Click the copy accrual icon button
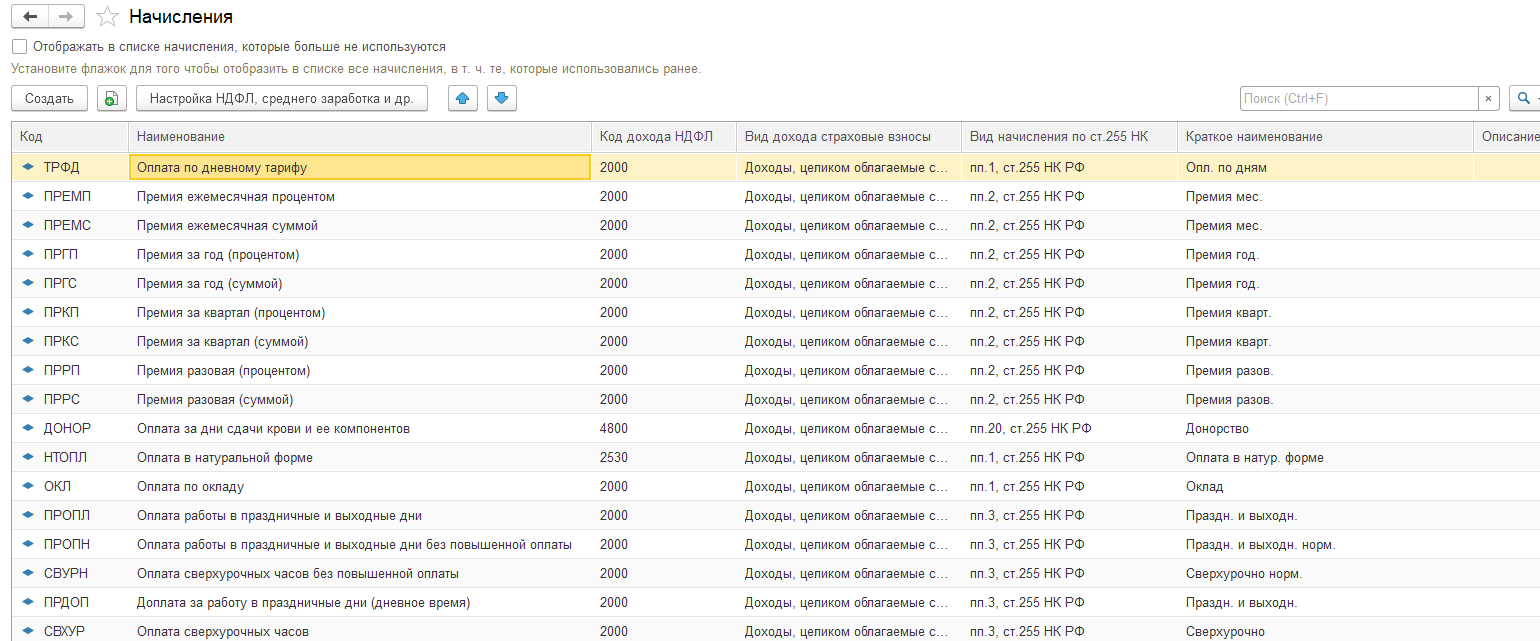This screenshot has width=1540, height=641. 111,98
